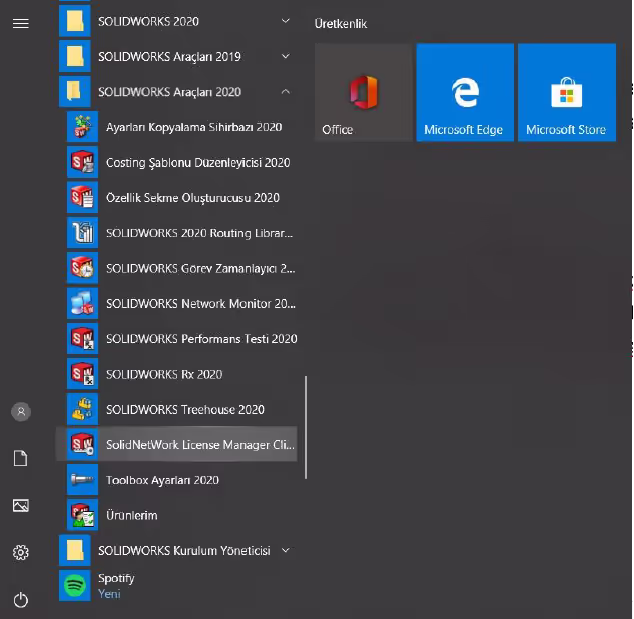Launch SOLIDWORKS Görev Zamanlayıcı label
Viewport: 634px width, 619px height.
[x=201, y=268]
